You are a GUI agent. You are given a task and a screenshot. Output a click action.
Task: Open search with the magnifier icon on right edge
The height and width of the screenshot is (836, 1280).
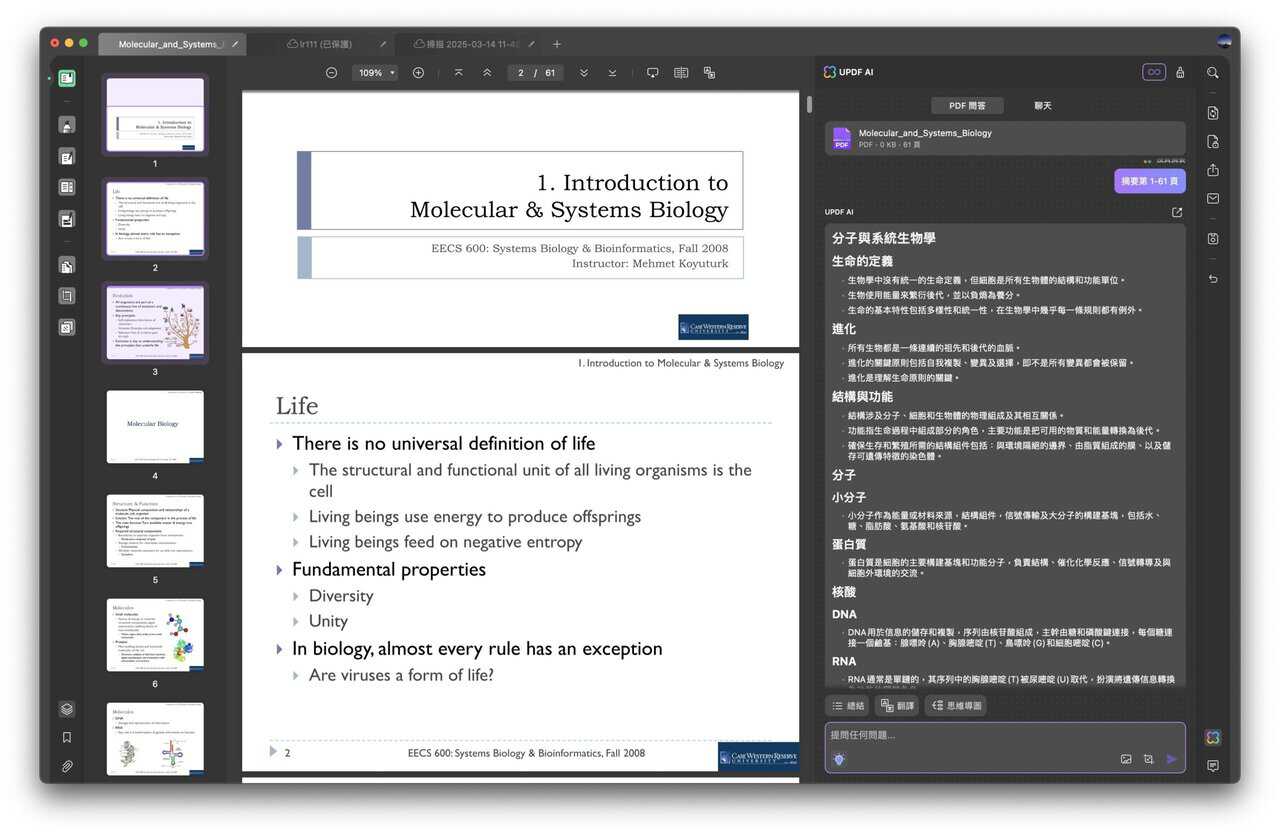pos(1212,72)
